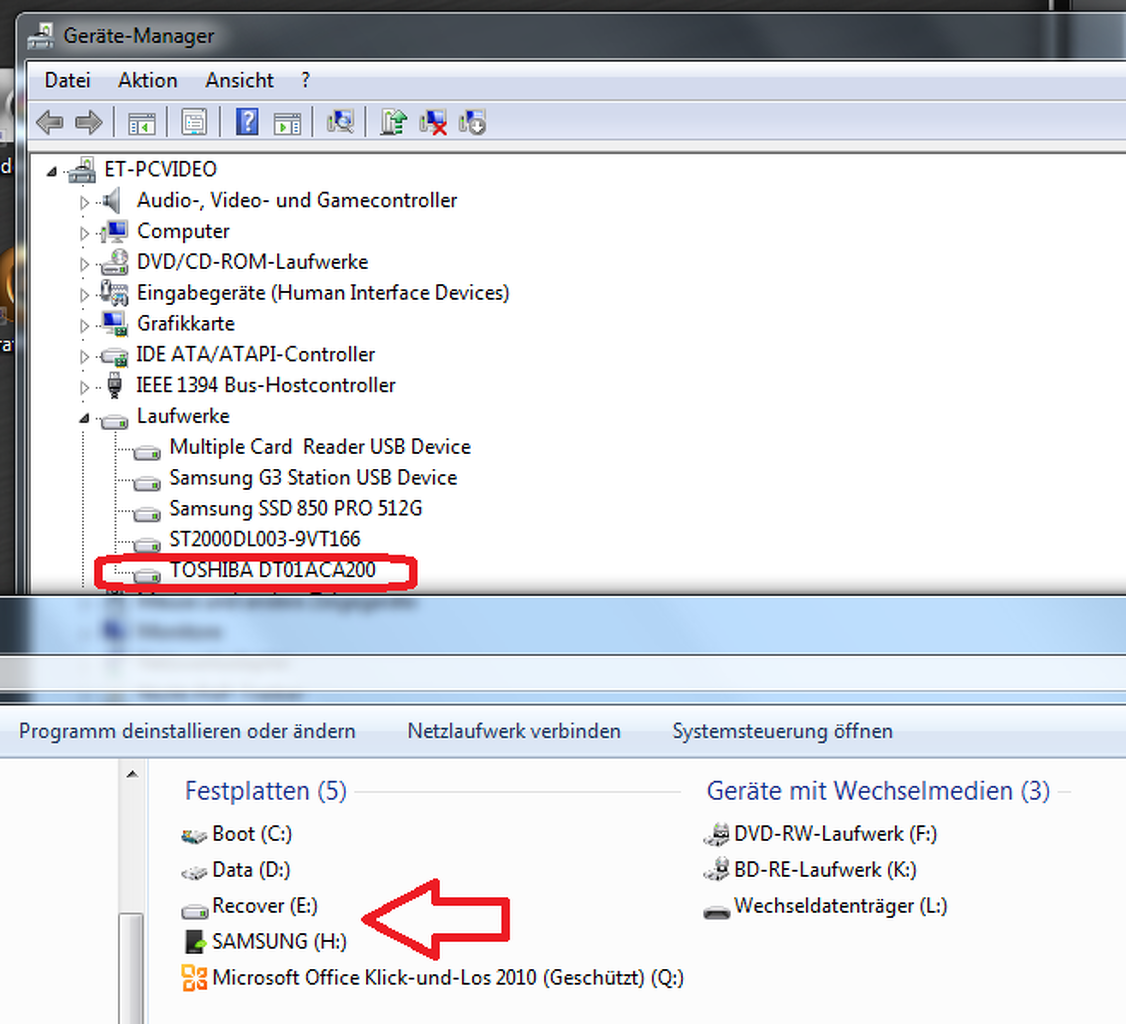Click the IEEE 1394 Bus-Hostcontroller icon
Viewport: 1126px width, 1024px height.
114,386
